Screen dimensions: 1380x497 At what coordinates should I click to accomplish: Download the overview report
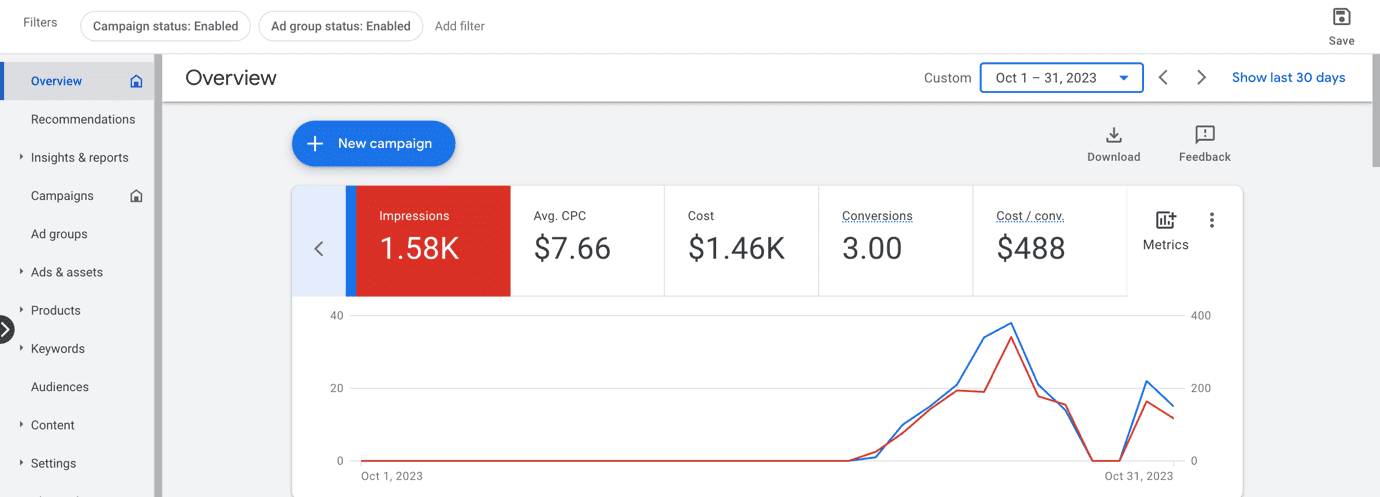click(1113, 143)
